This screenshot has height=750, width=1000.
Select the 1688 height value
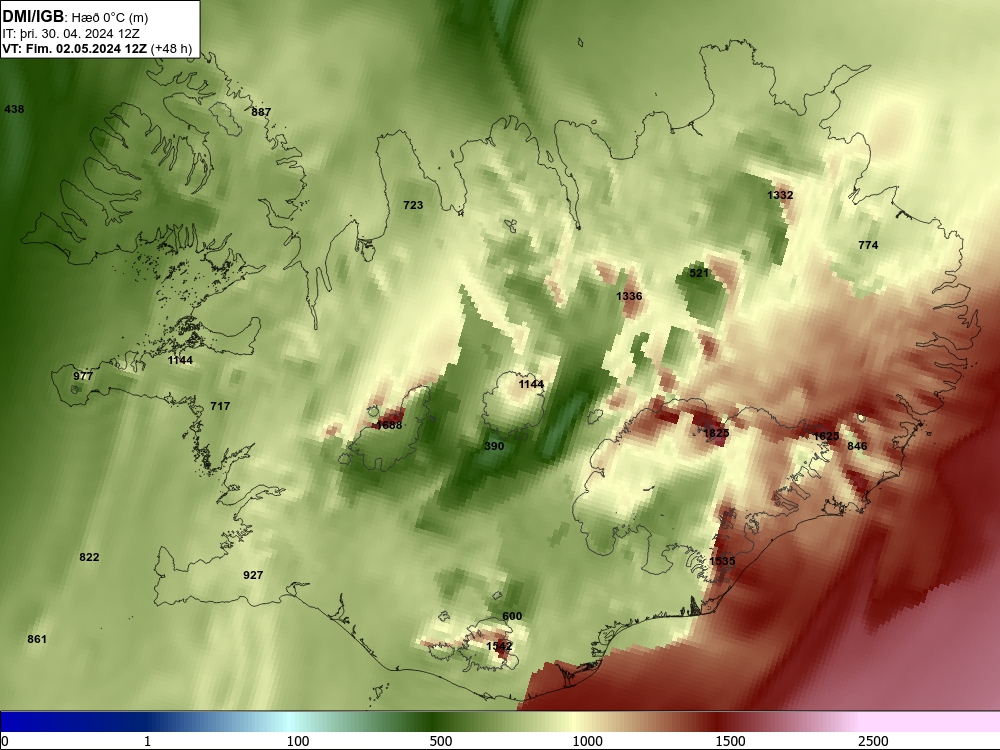(x=389, y=425)
